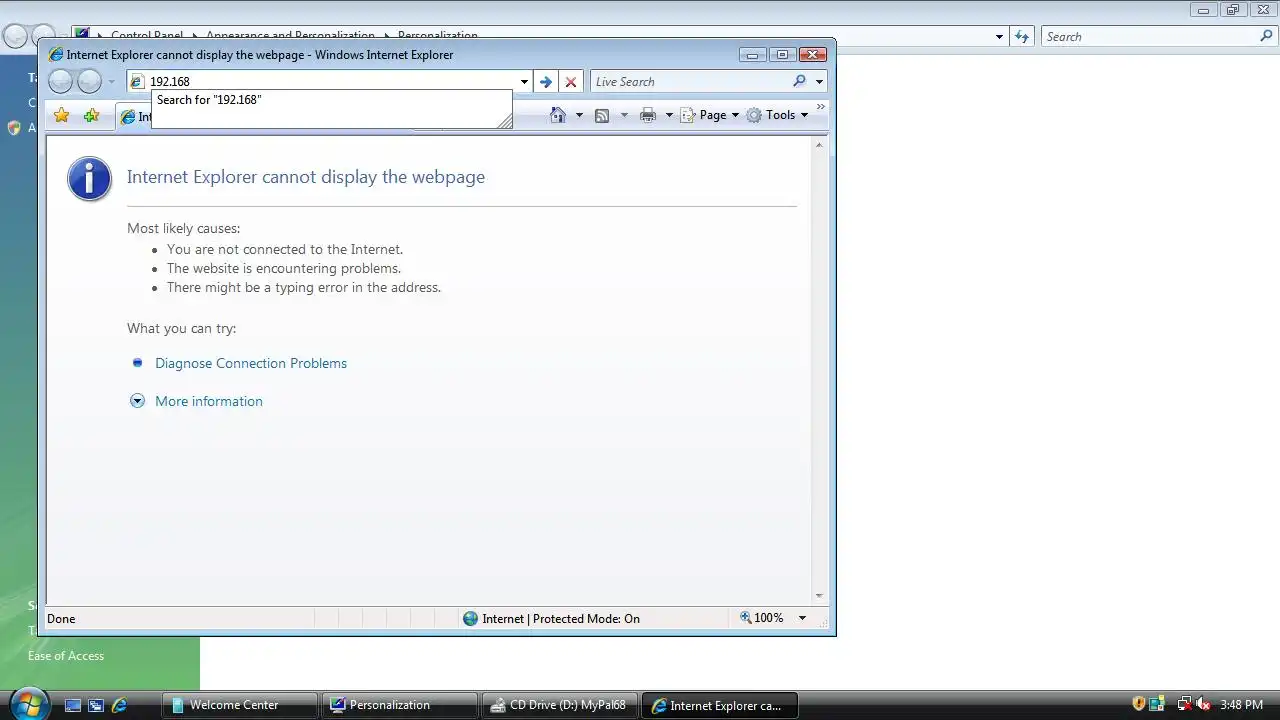Click the 100% zoom value
This screenshot has width=1280, height=720.
769,618
